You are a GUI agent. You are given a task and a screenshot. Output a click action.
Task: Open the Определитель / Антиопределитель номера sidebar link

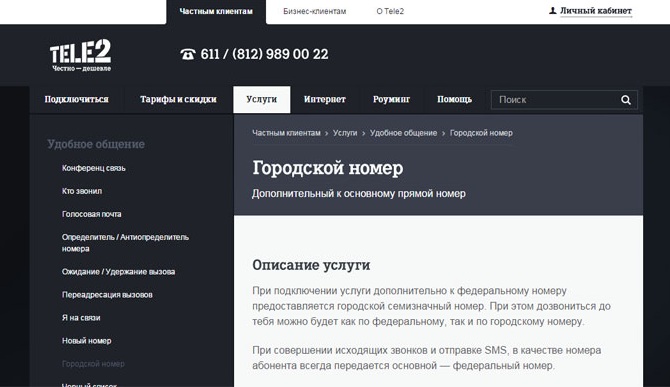[x=125, y=243]
